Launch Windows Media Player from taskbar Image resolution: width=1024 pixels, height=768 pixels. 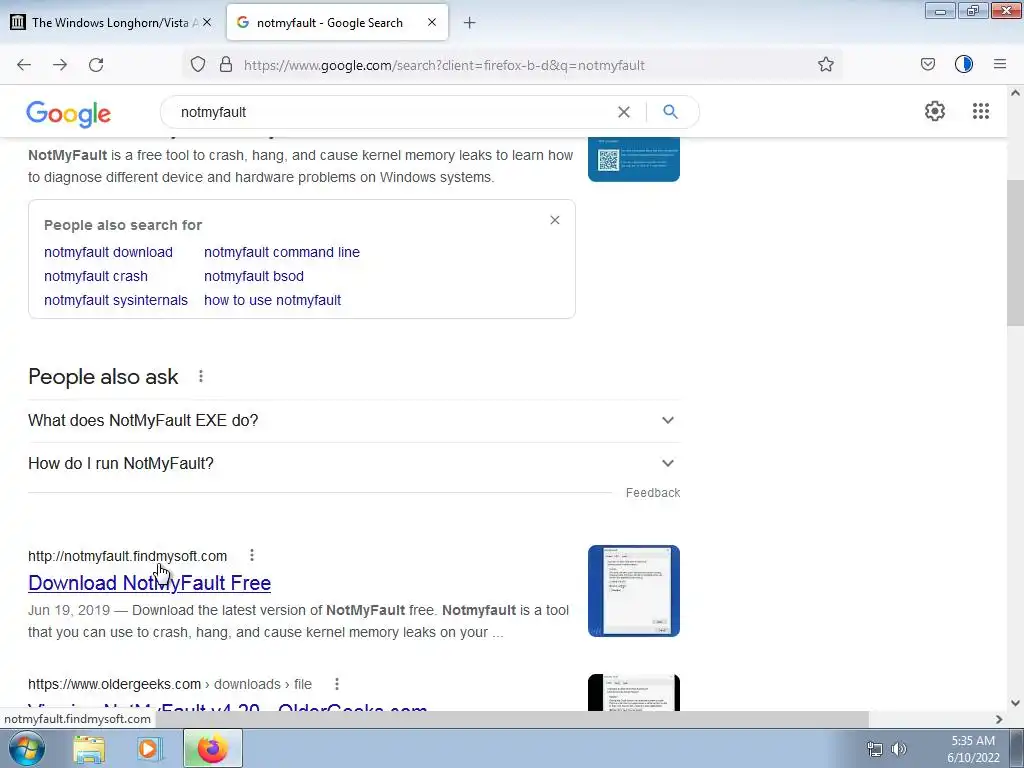pos(149,749)
